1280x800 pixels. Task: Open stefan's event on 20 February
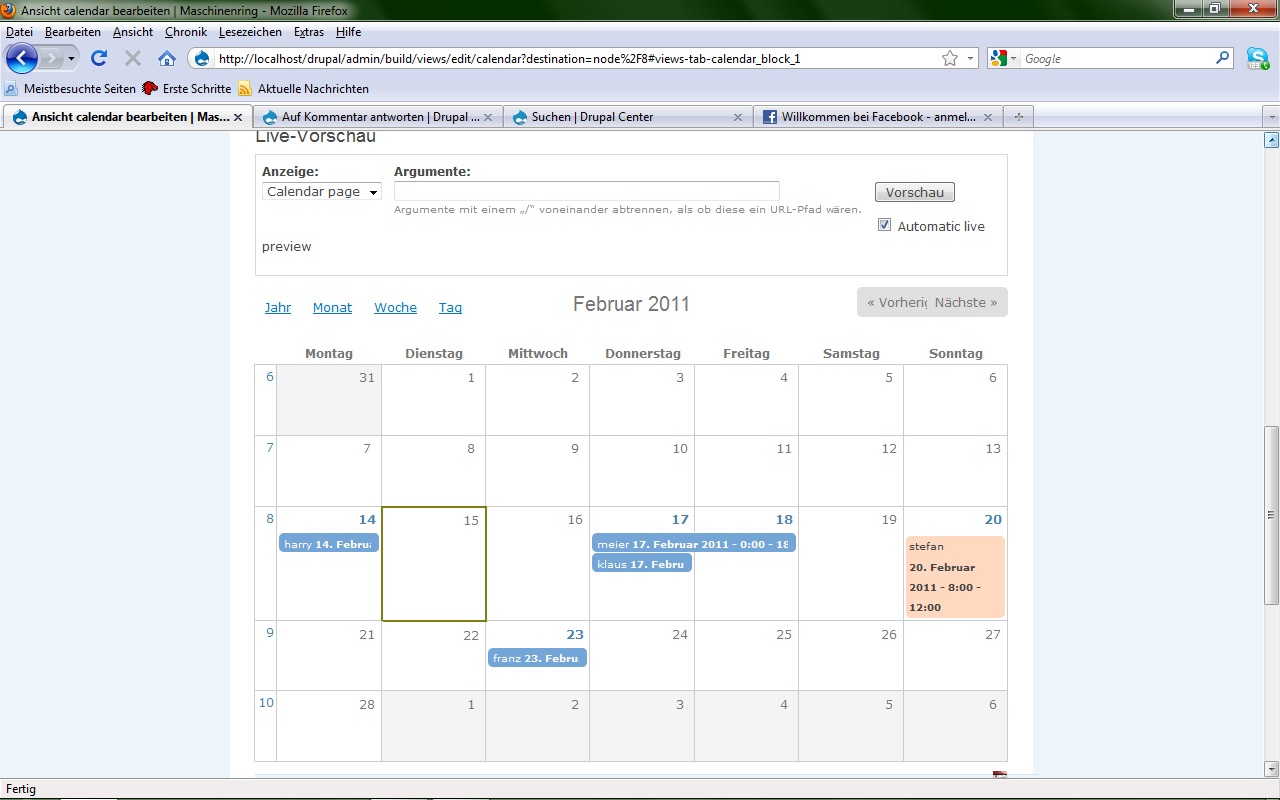[x=954, y=576]
